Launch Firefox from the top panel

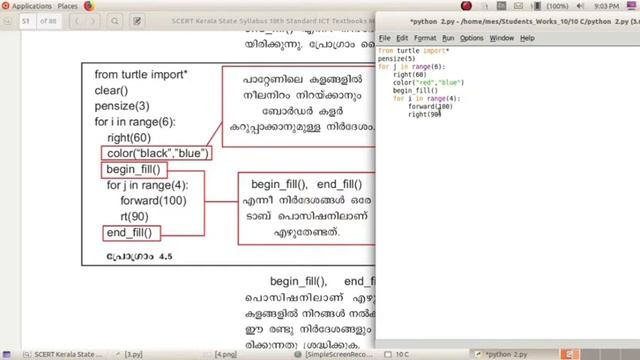pos(89,6)
